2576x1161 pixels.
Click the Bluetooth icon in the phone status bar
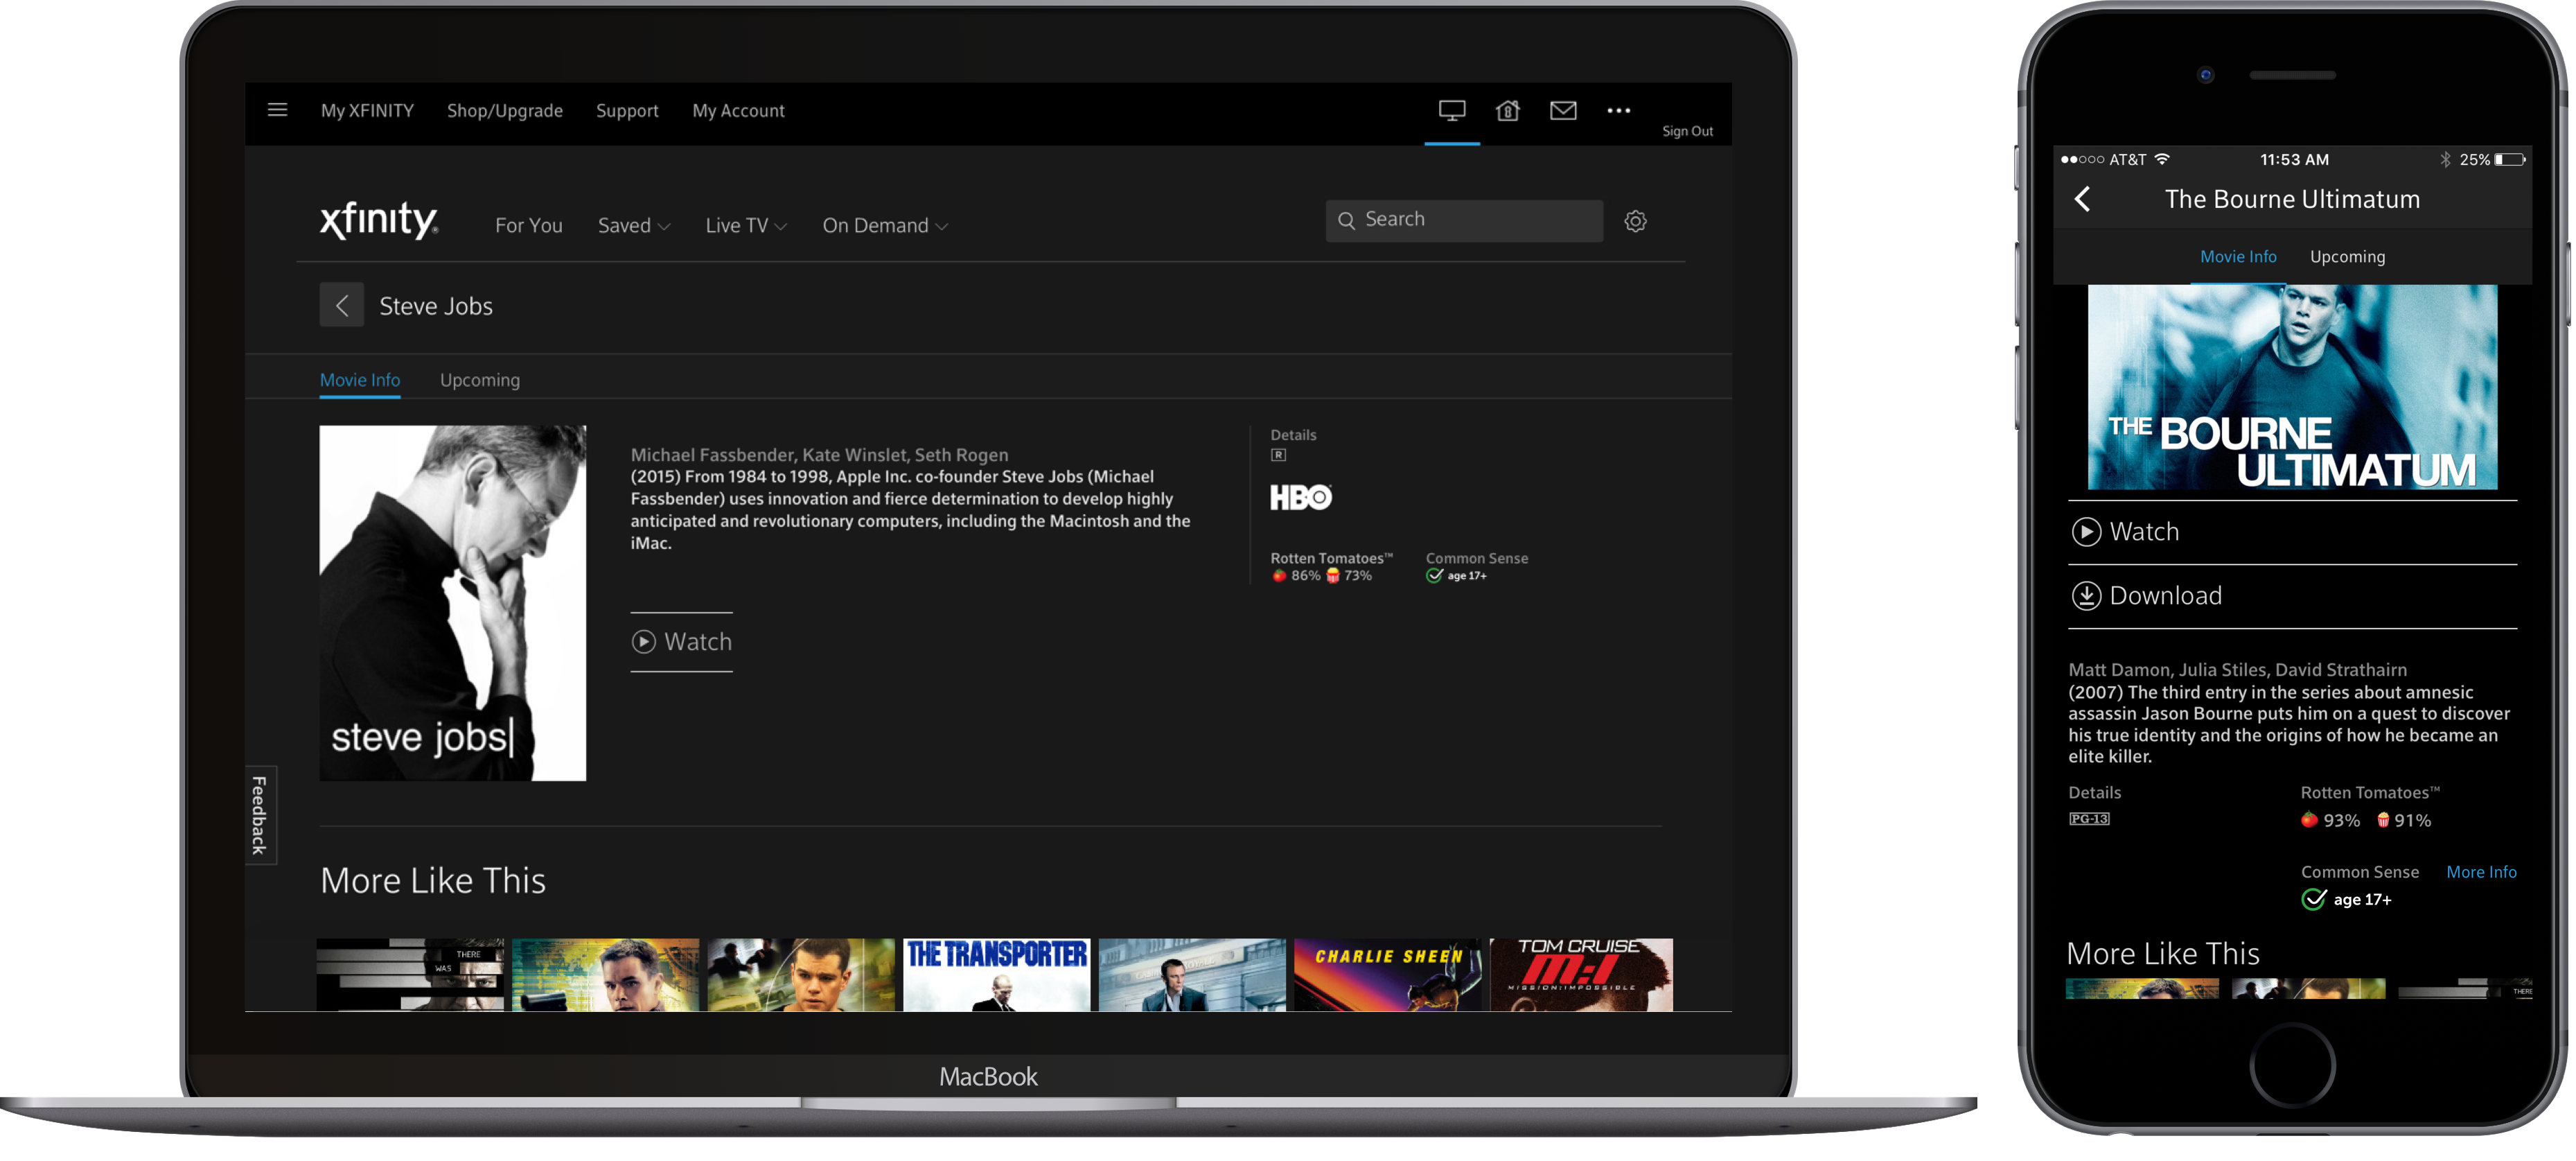tap(2444, 159)
